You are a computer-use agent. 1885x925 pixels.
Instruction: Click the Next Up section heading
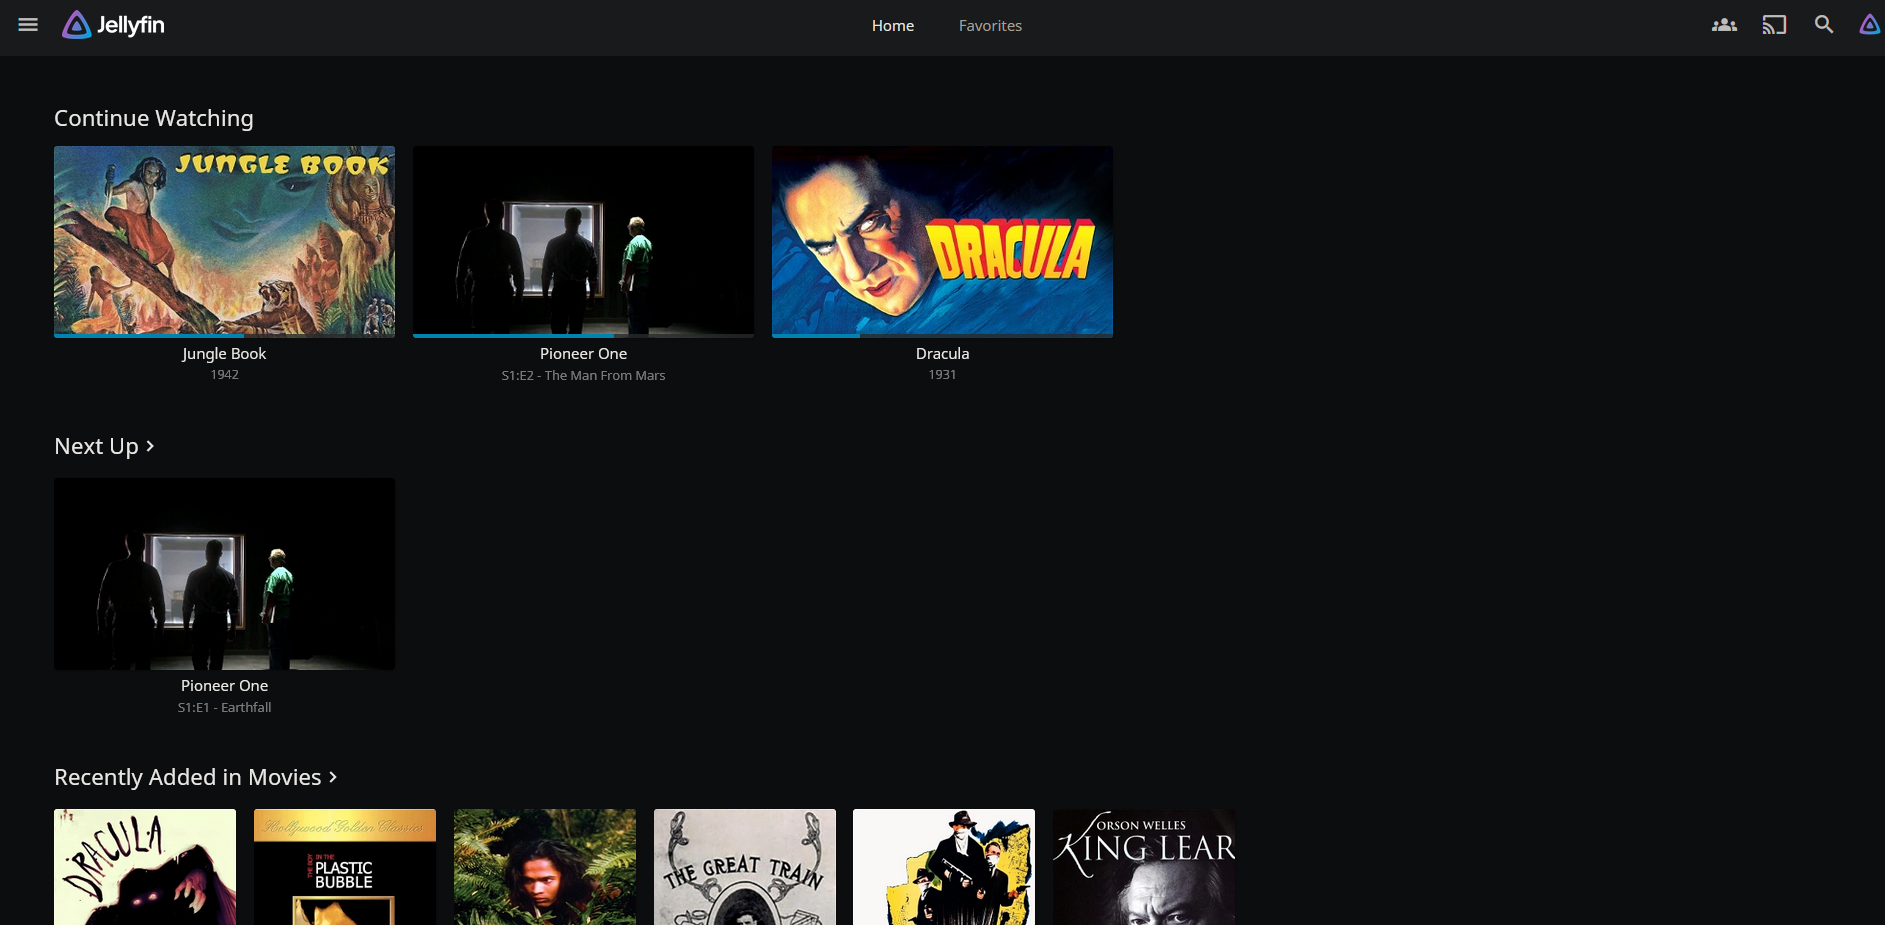96,446
